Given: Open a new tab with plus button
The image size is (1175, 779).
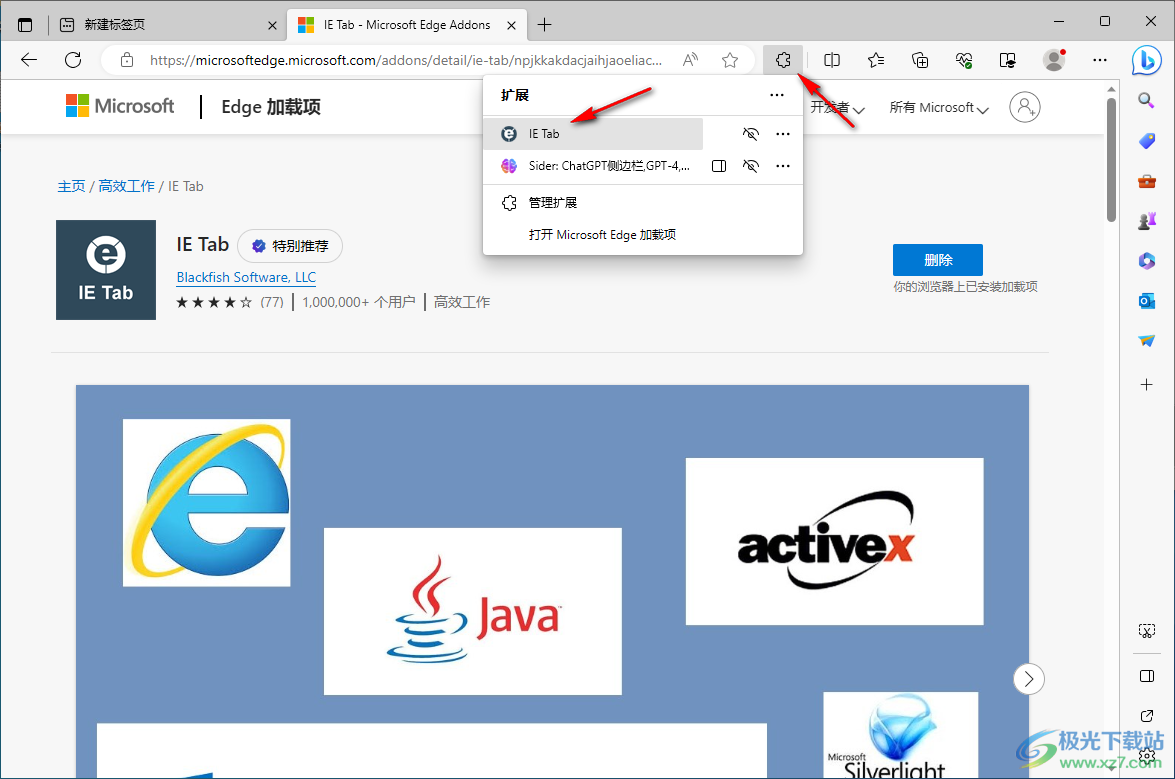Looking at the screenshot, I should (x=545, y=25).
